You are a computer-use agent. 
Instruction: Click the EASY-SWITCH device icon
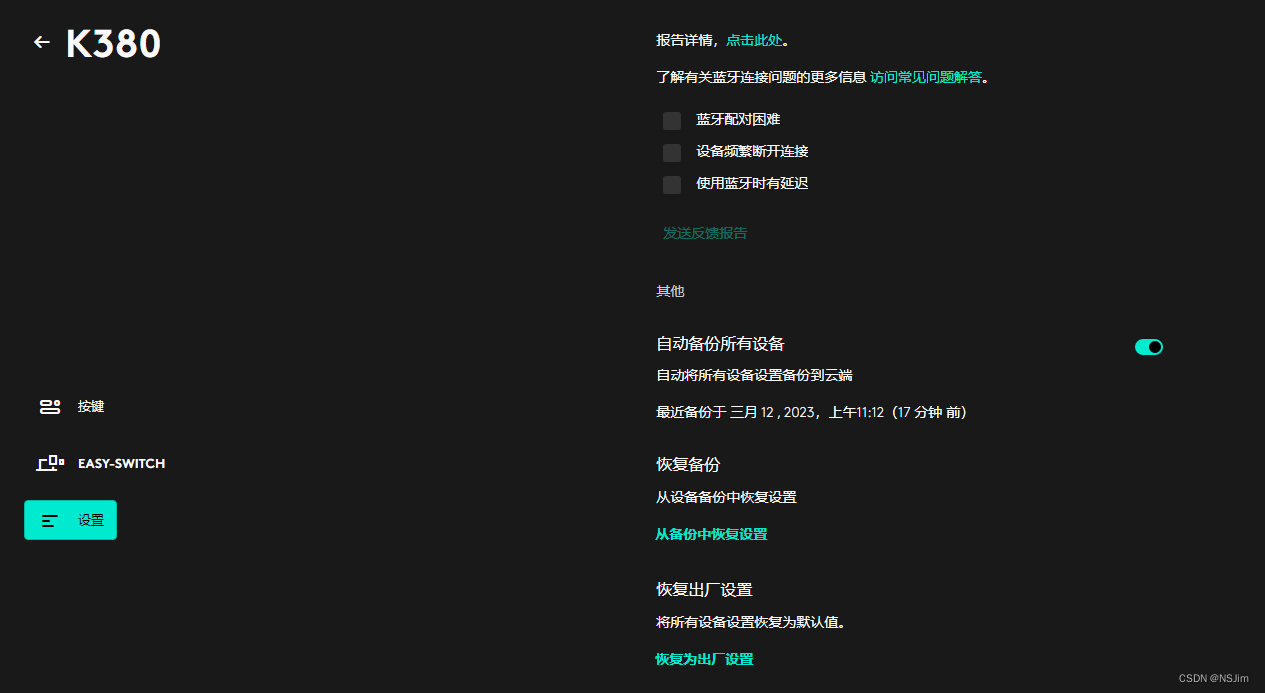click(50, 463)
